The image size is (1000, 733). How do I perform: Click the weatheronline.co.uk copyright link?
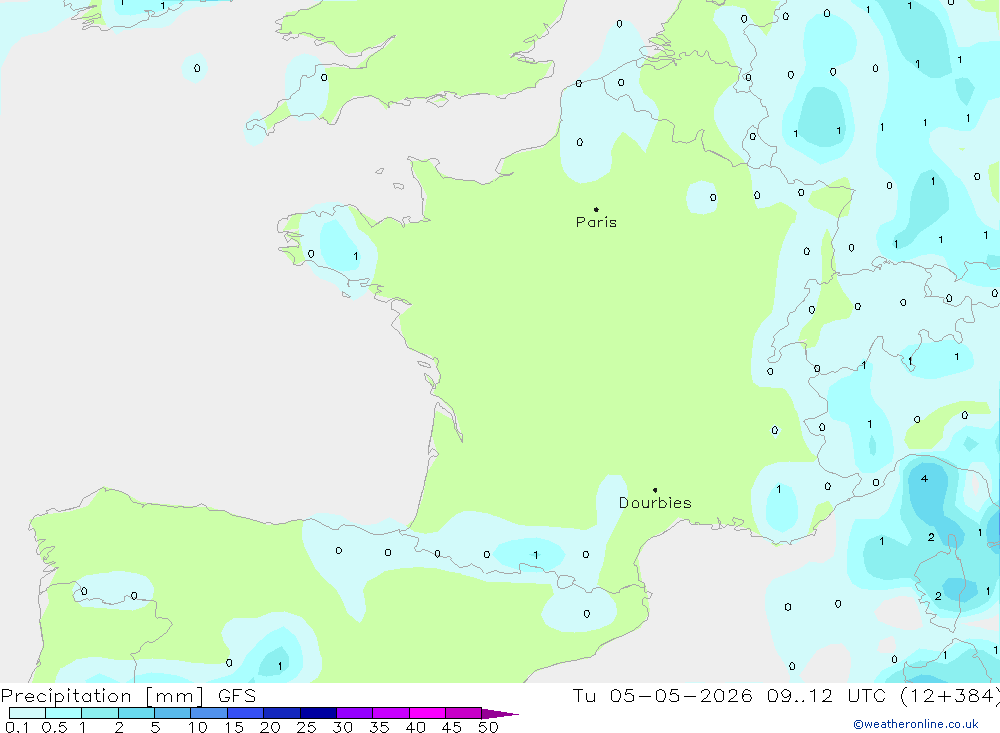pyautogui.click(x=916, y=724)
